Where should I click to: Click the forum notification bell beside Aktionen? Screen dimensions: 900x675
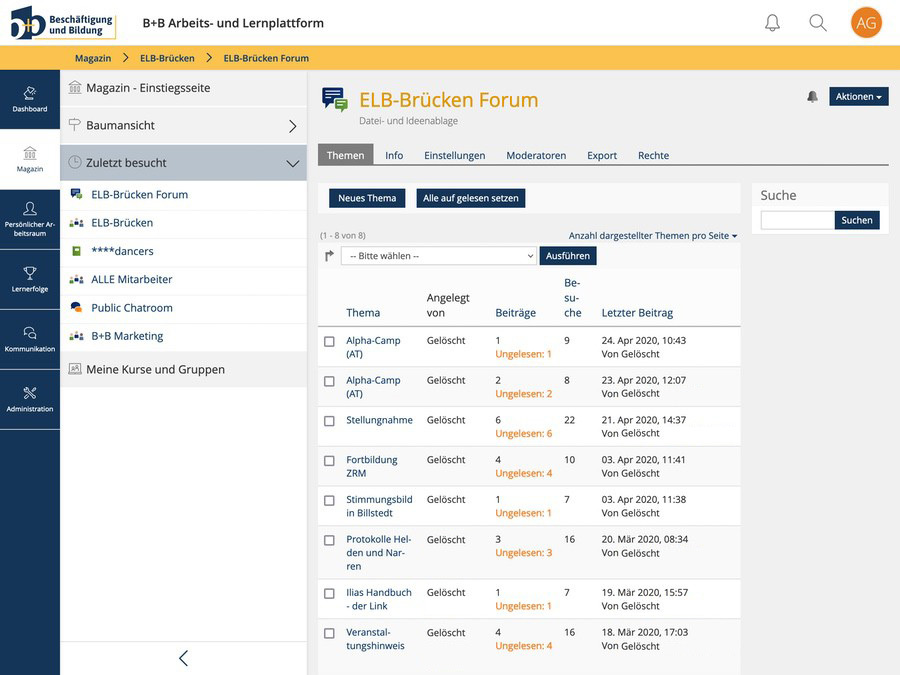click(x=812, y=97)
